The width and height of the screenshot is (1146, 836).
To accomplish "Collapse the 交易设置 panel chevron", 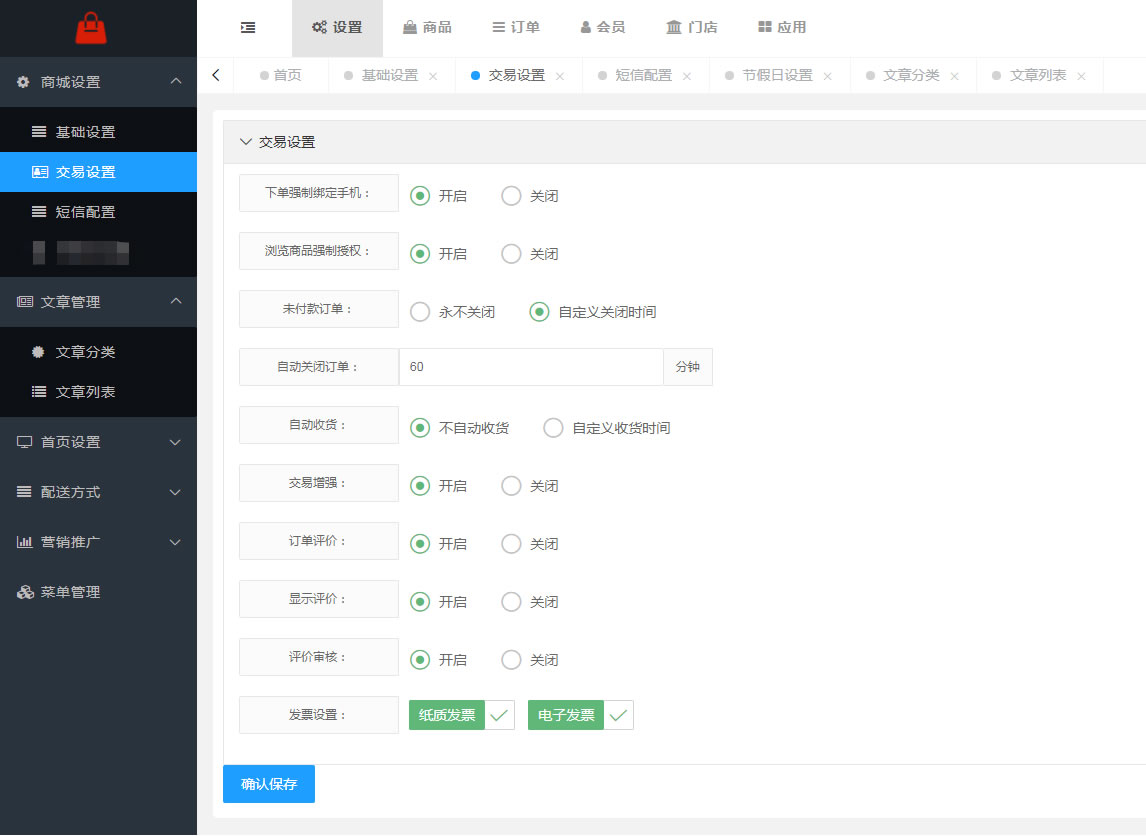I will [246, 142].
